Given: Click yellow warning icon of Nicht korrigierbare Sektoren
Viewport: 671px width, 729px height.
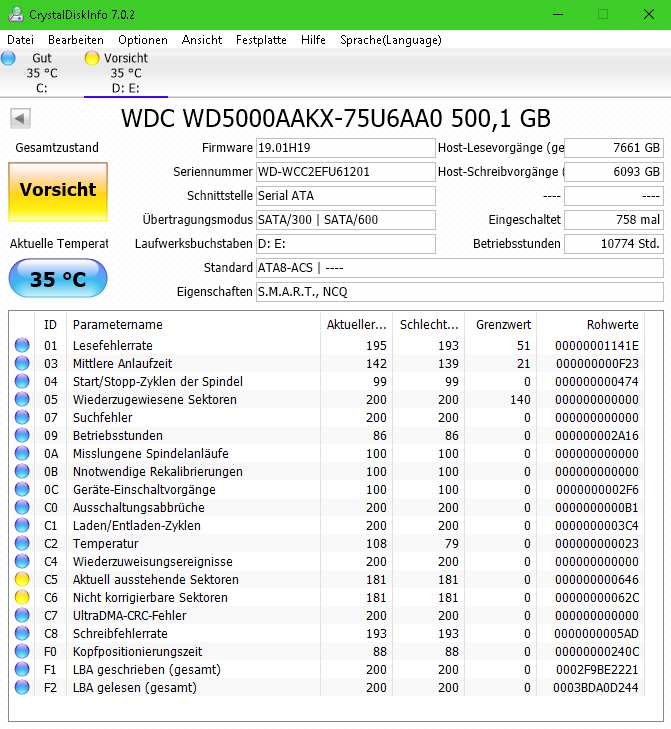Looking at the screenshot, I should coord(22,597).
